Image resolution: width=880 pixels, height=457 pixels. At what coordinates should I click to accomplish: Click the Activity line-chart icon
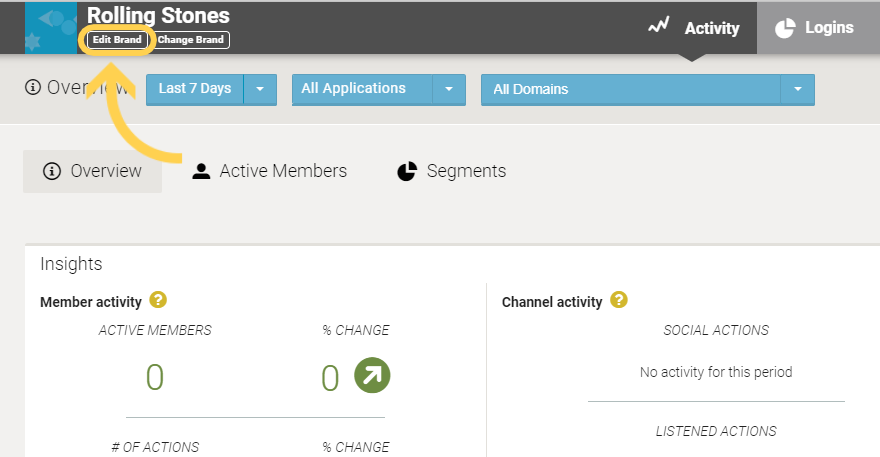coord(659,25)
